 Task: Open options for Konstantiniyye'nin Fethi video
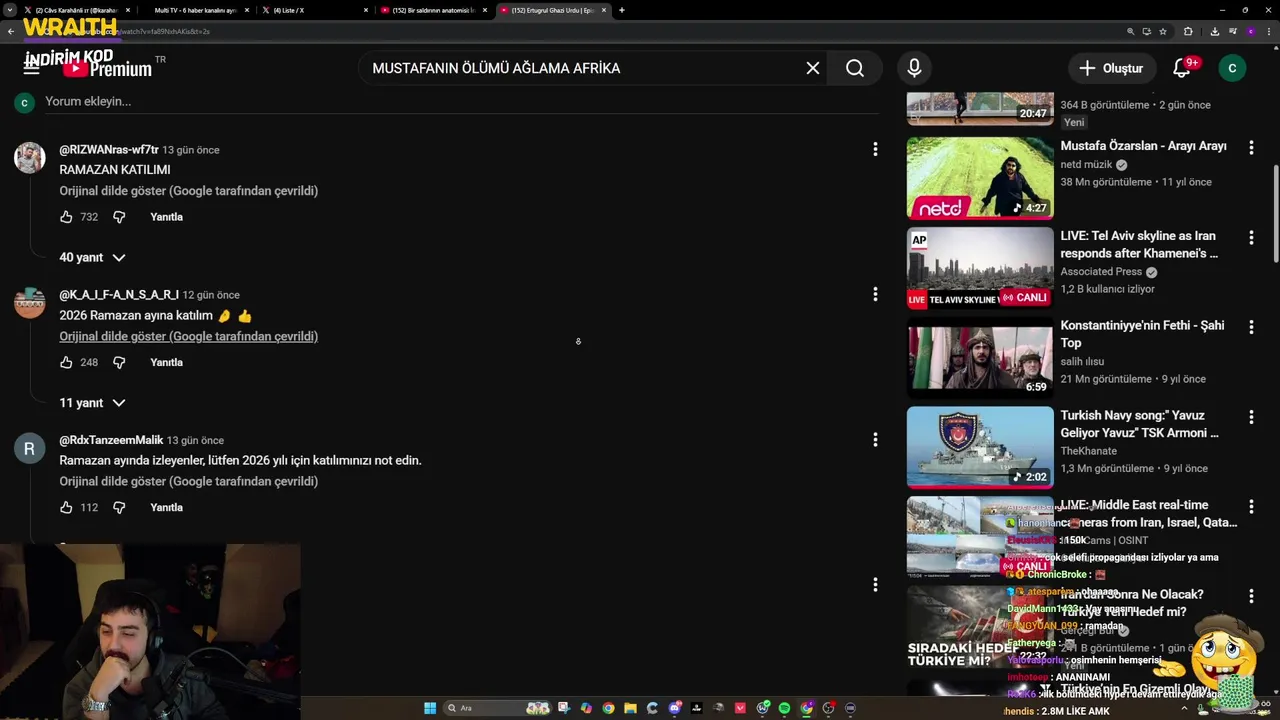1251,327
